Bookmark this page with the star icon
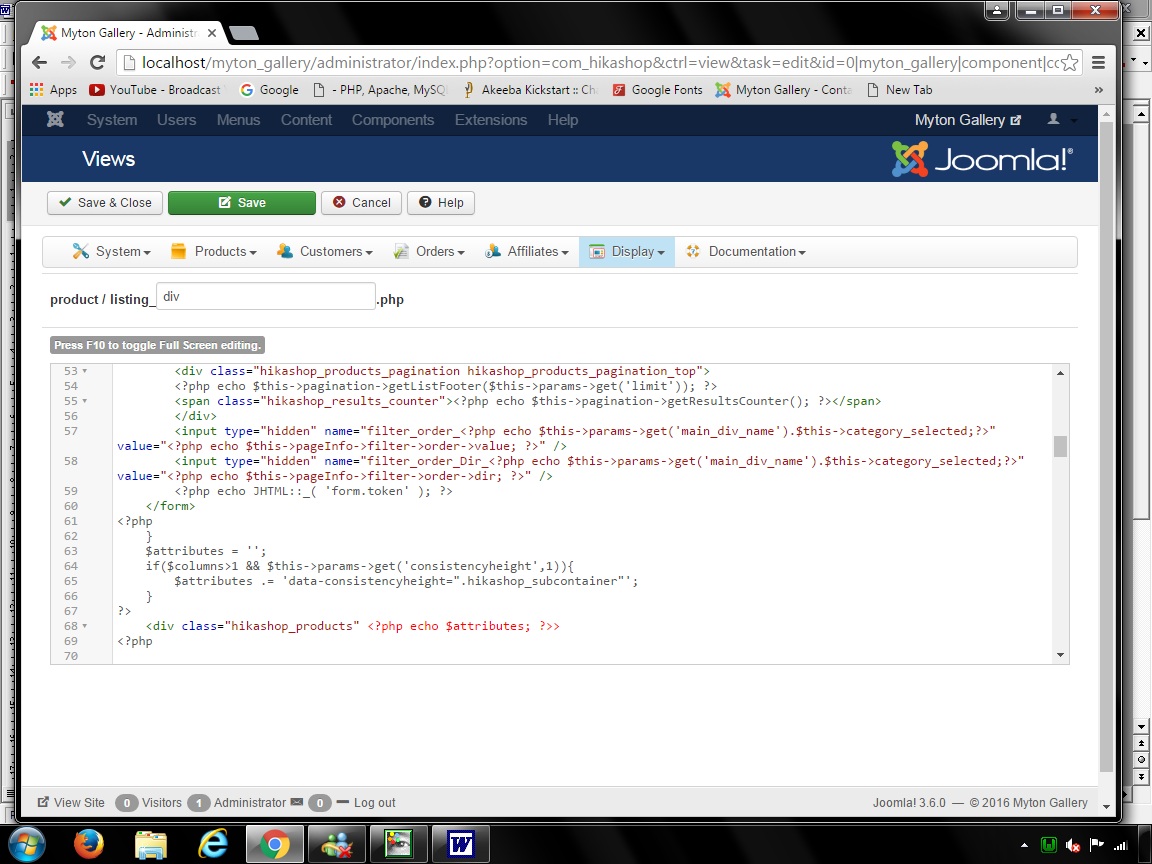The image size is (1152, 864). [1069, 63]
